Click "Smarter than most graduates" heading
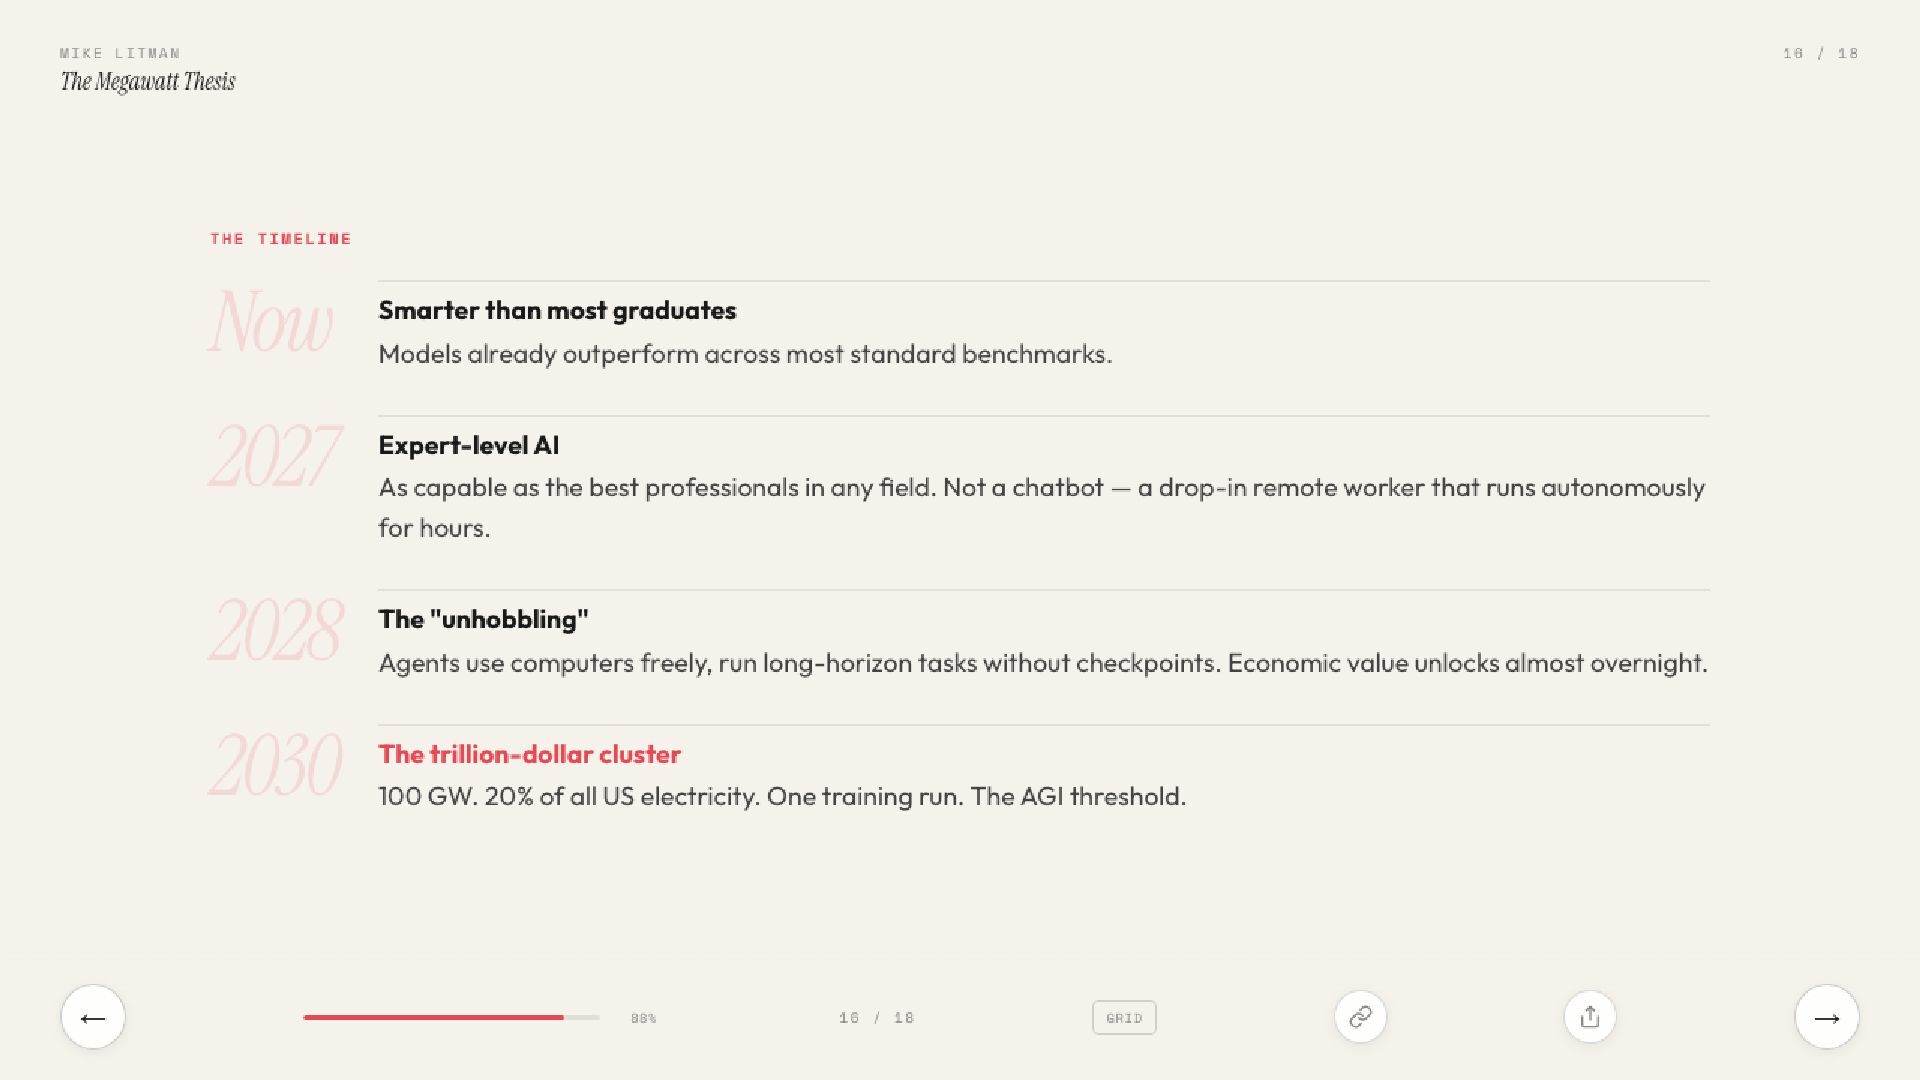Screen dimensions: 1920x1080 (557, 310)
